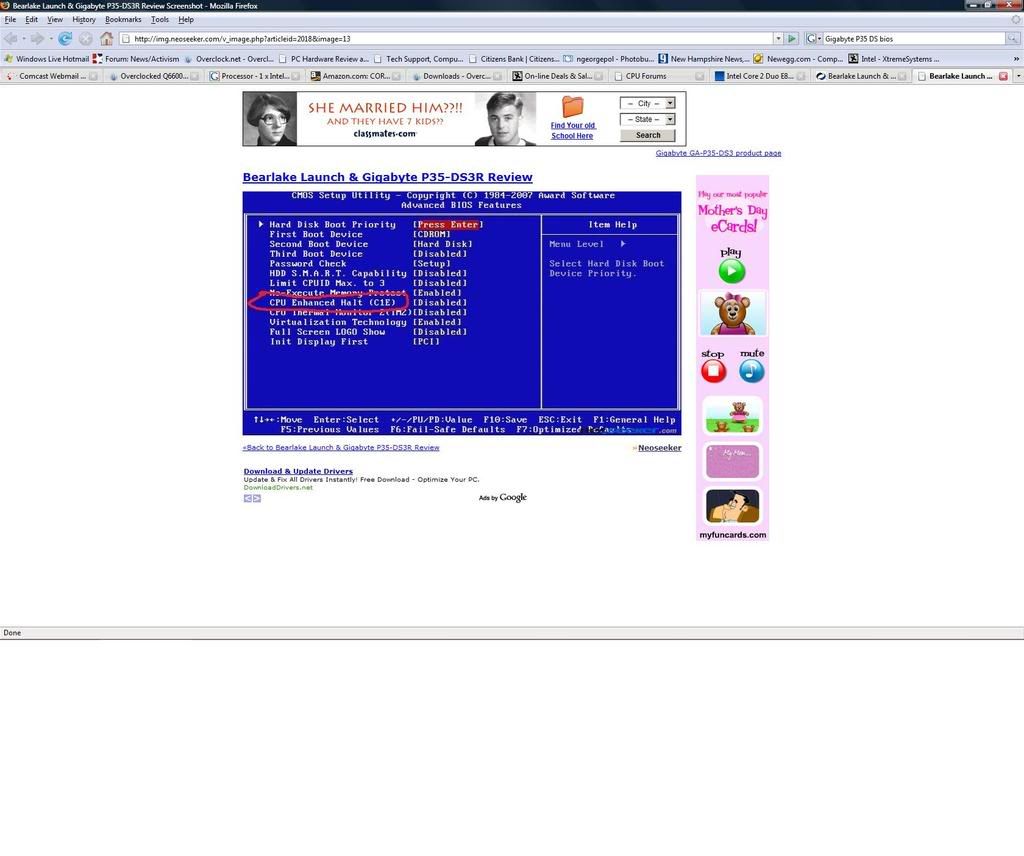Image resolution: width=1024 pixels, height=856 pixels.
Task: Click the blue mute button in ad
Action: point(752,371)
